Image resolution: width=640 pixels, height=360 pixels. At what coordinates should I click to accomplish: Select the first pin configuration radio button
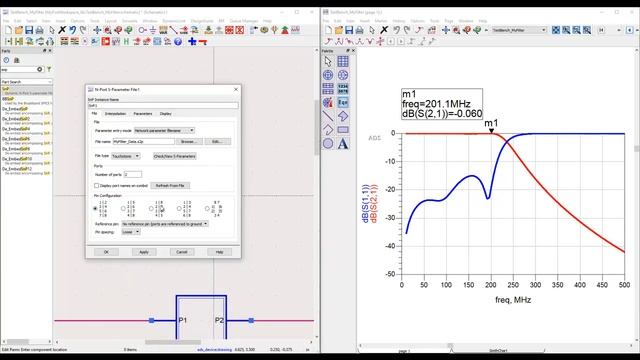point(96,209)
